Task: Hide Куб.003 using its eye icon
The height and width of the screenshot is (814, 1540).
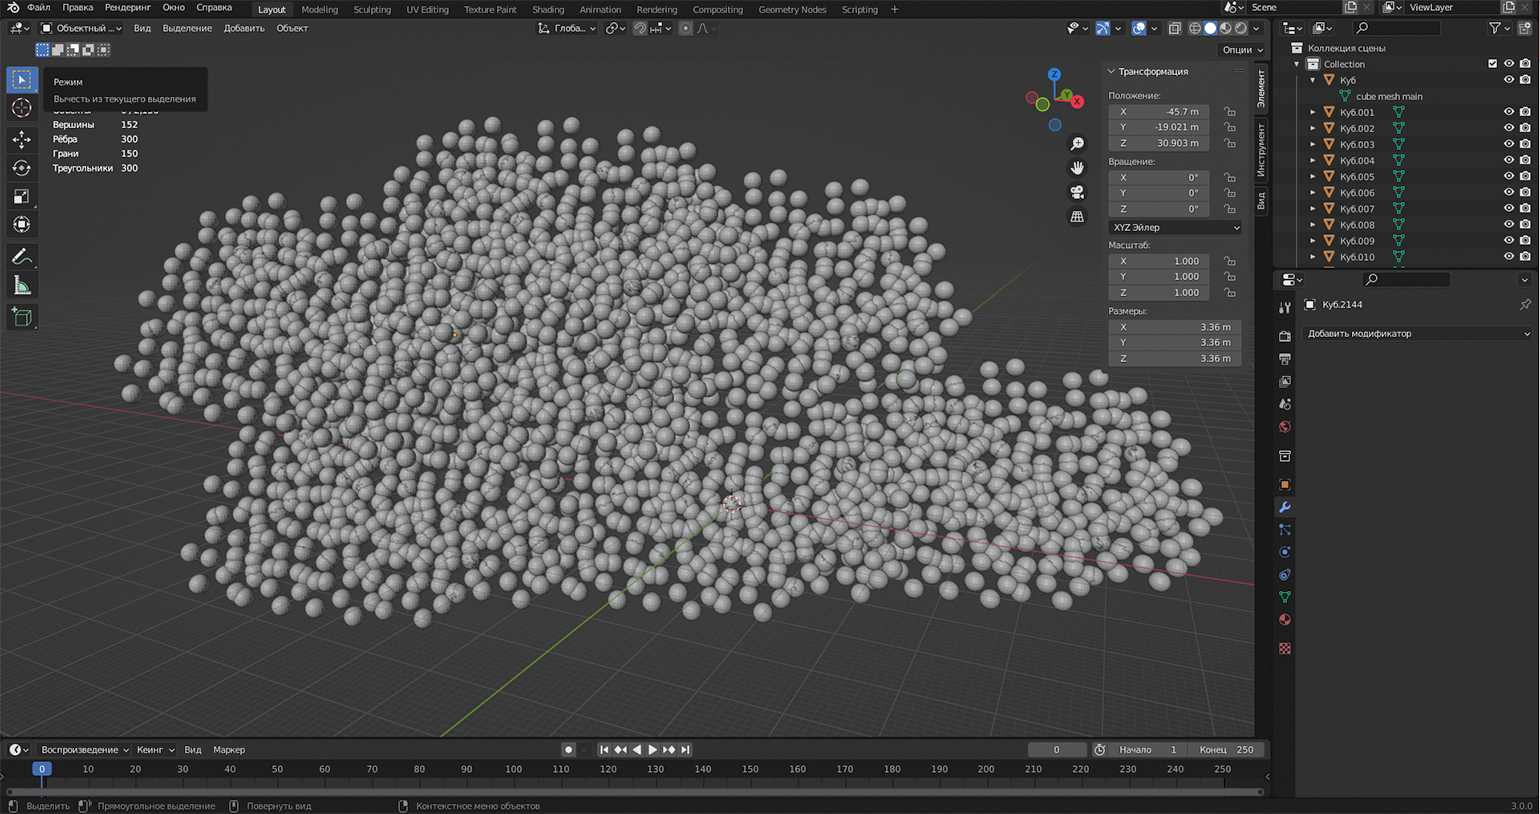Action: pos(1508,144)
